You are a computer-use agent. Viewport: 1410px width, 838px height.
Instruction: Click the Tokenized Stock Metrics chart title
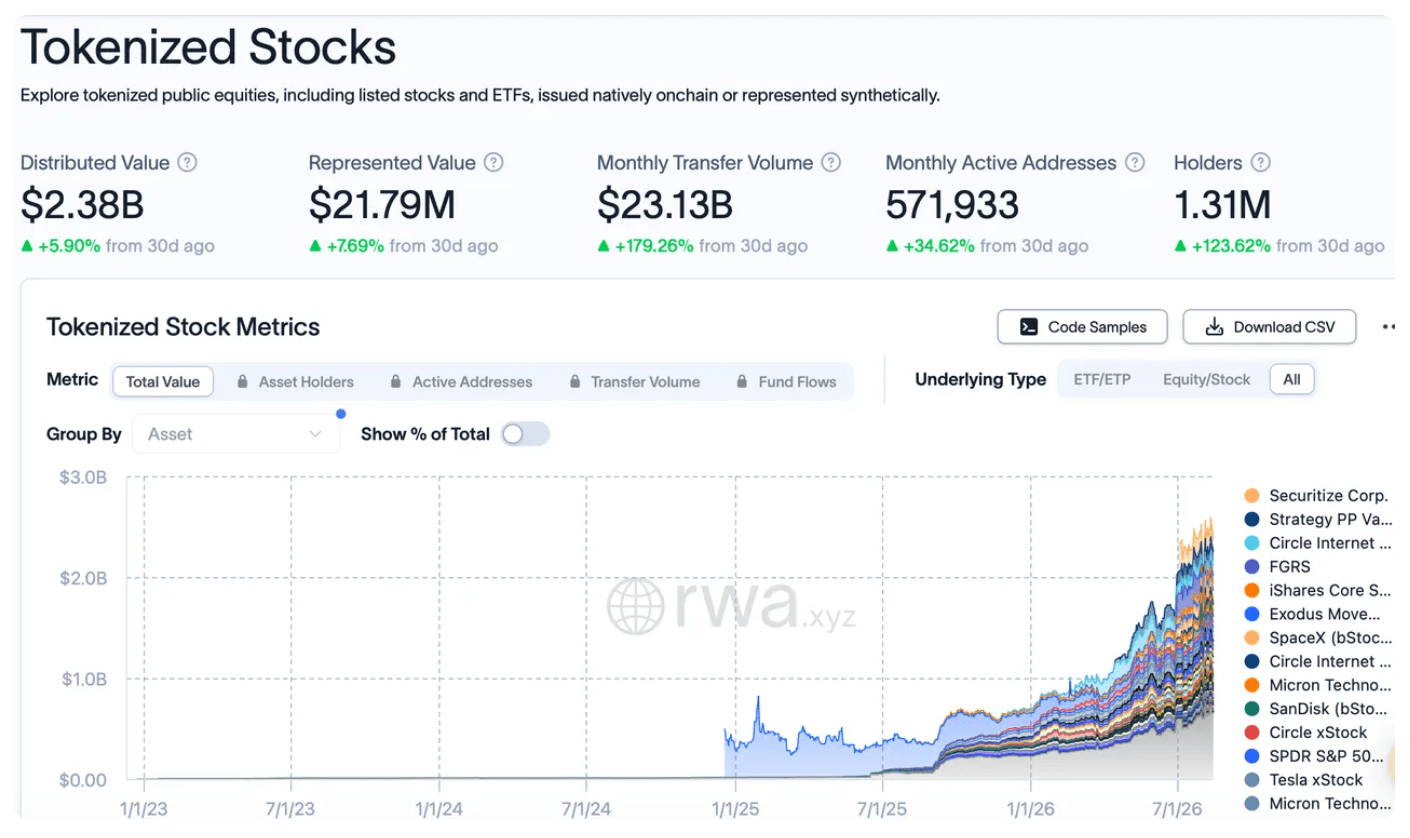tap(183, 327)
